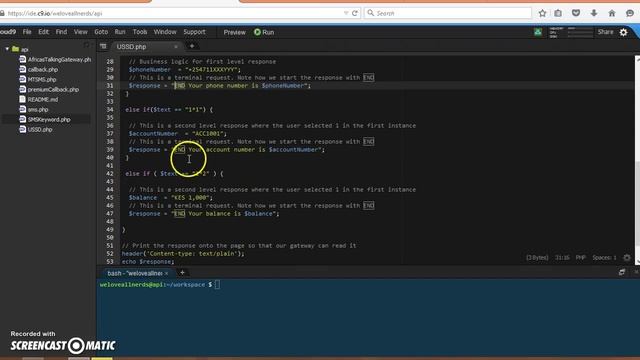Click the cursor position 31:16 in status bar
Screen dimensions: 640x360
pyautogui.click(x=562, y=258)
